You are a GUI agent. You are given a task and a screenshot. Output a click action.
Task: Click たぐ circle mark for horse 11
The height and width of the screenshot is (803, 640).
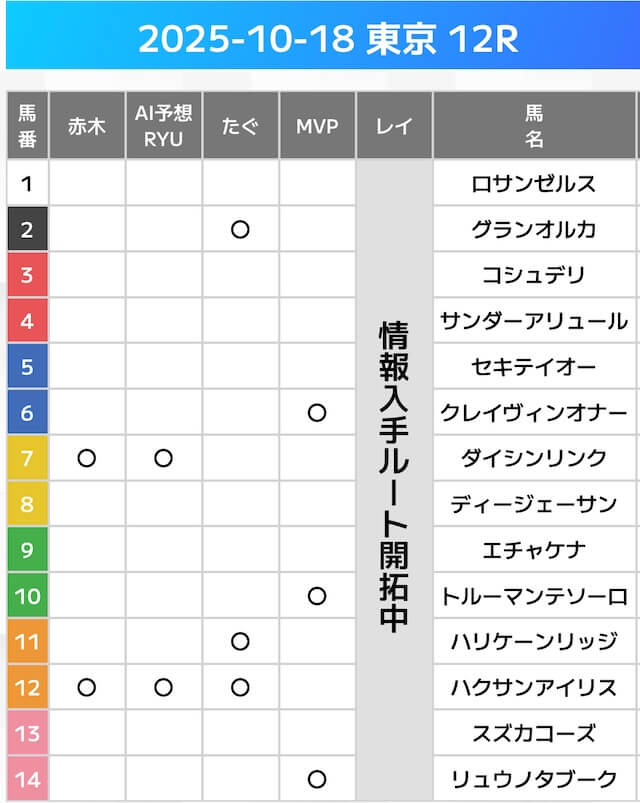[240, 642]
